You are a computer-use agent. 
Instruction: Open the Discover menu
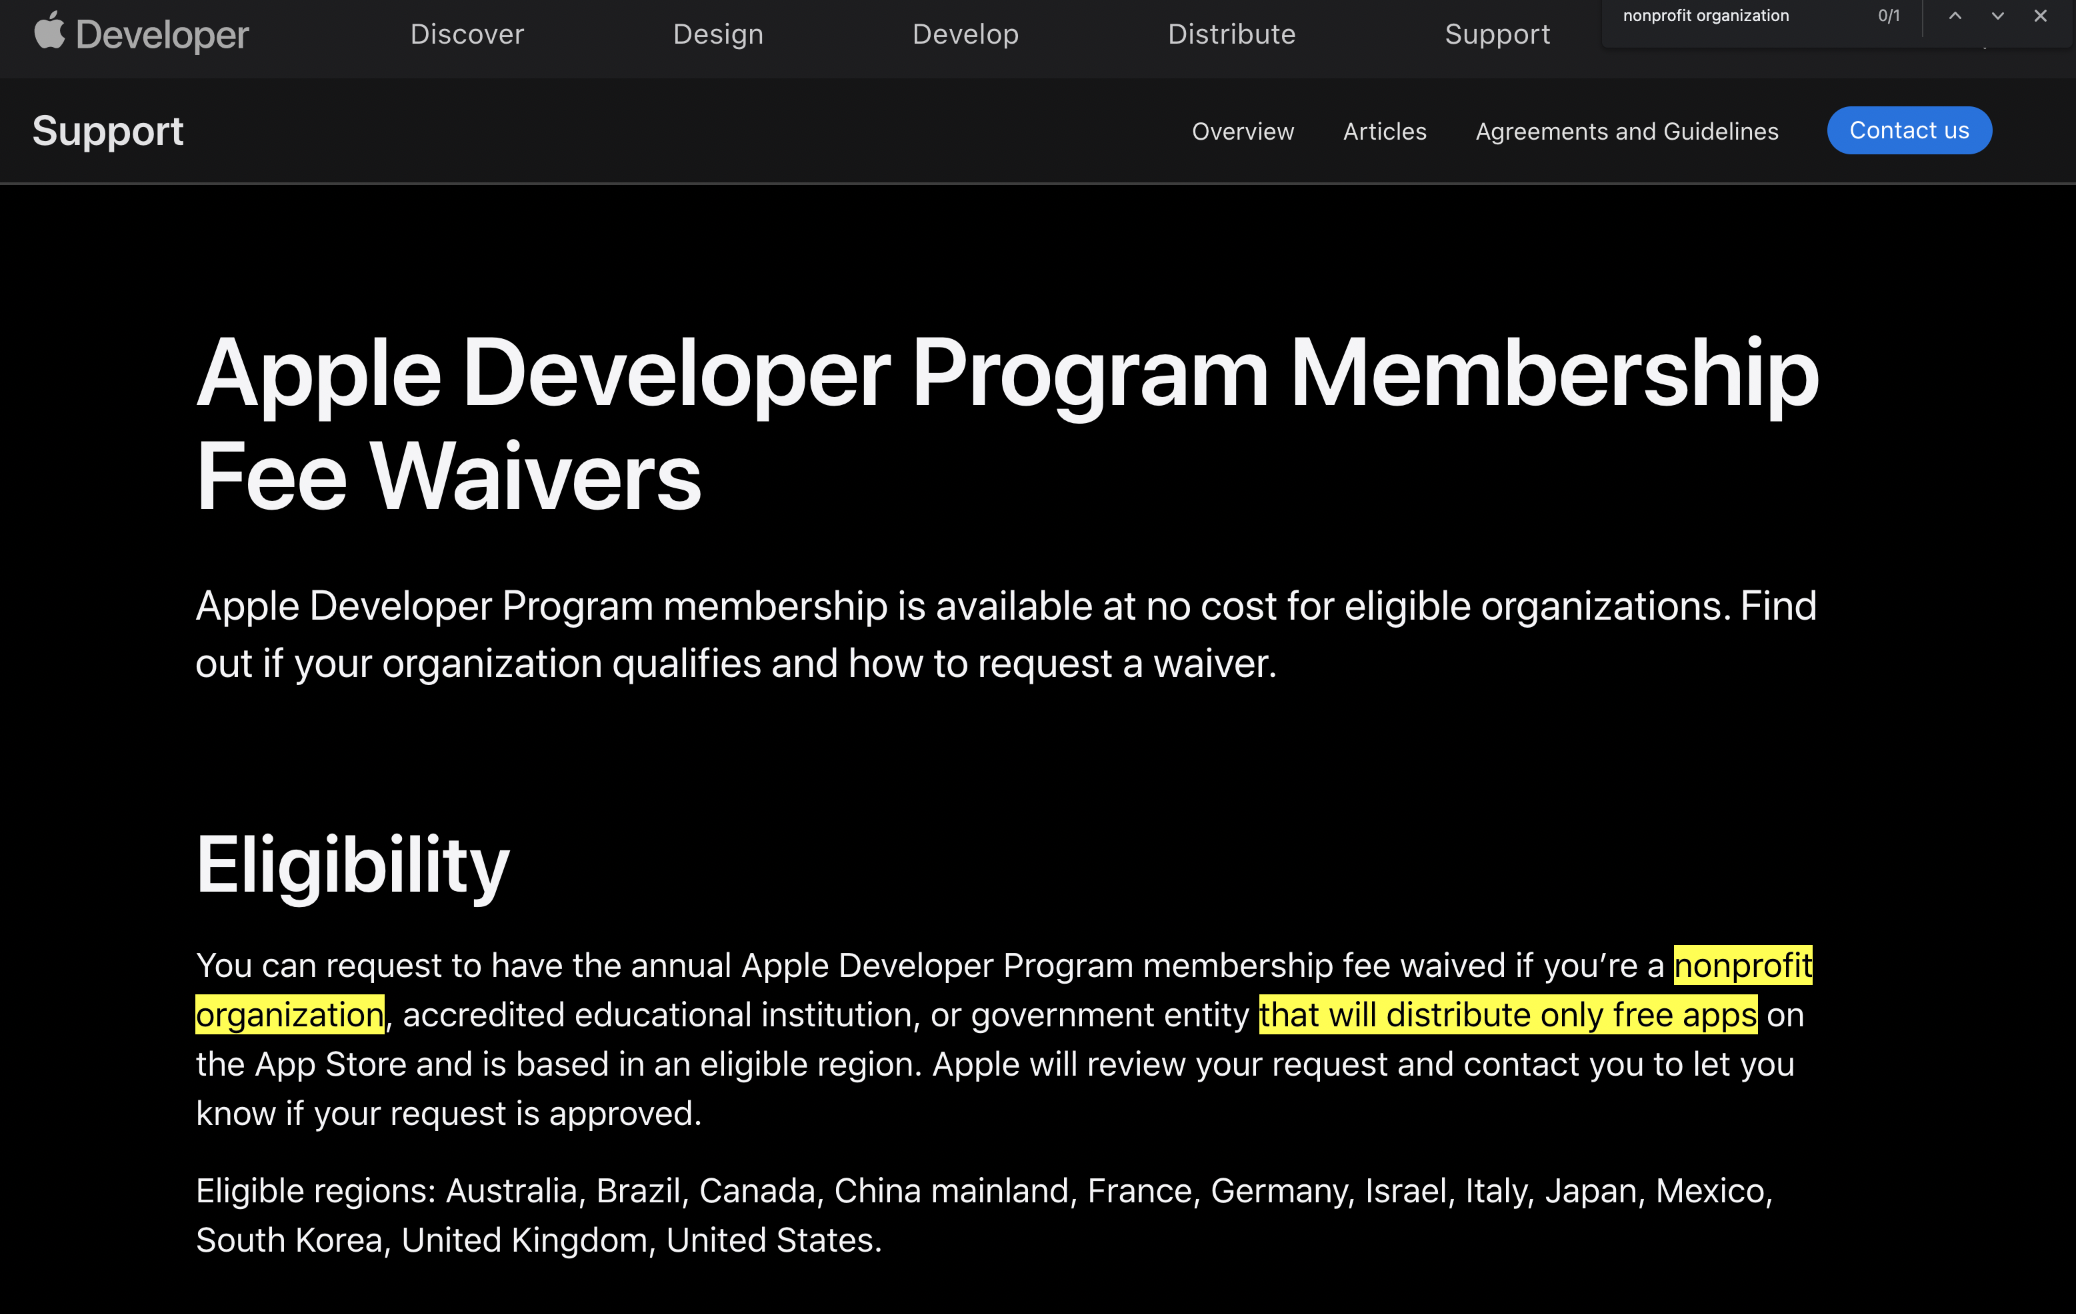point(467,35)
